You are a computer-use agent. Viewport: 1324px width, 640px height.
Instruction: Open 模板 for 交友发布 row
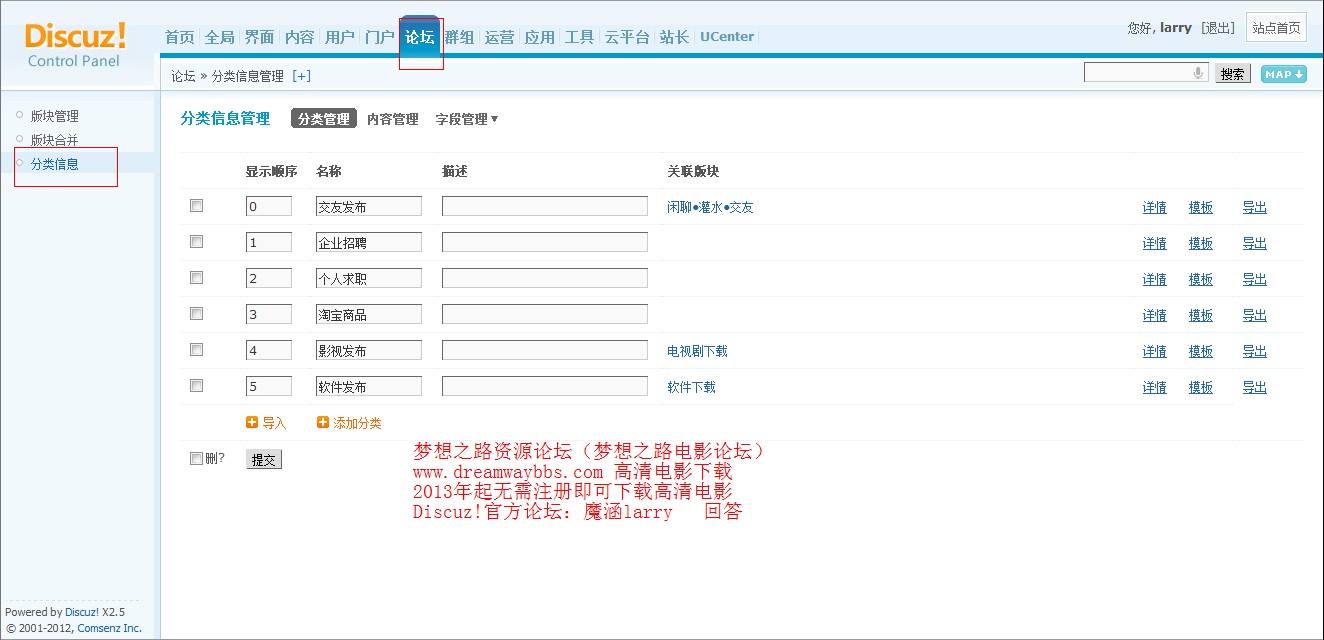(1201, 208)
